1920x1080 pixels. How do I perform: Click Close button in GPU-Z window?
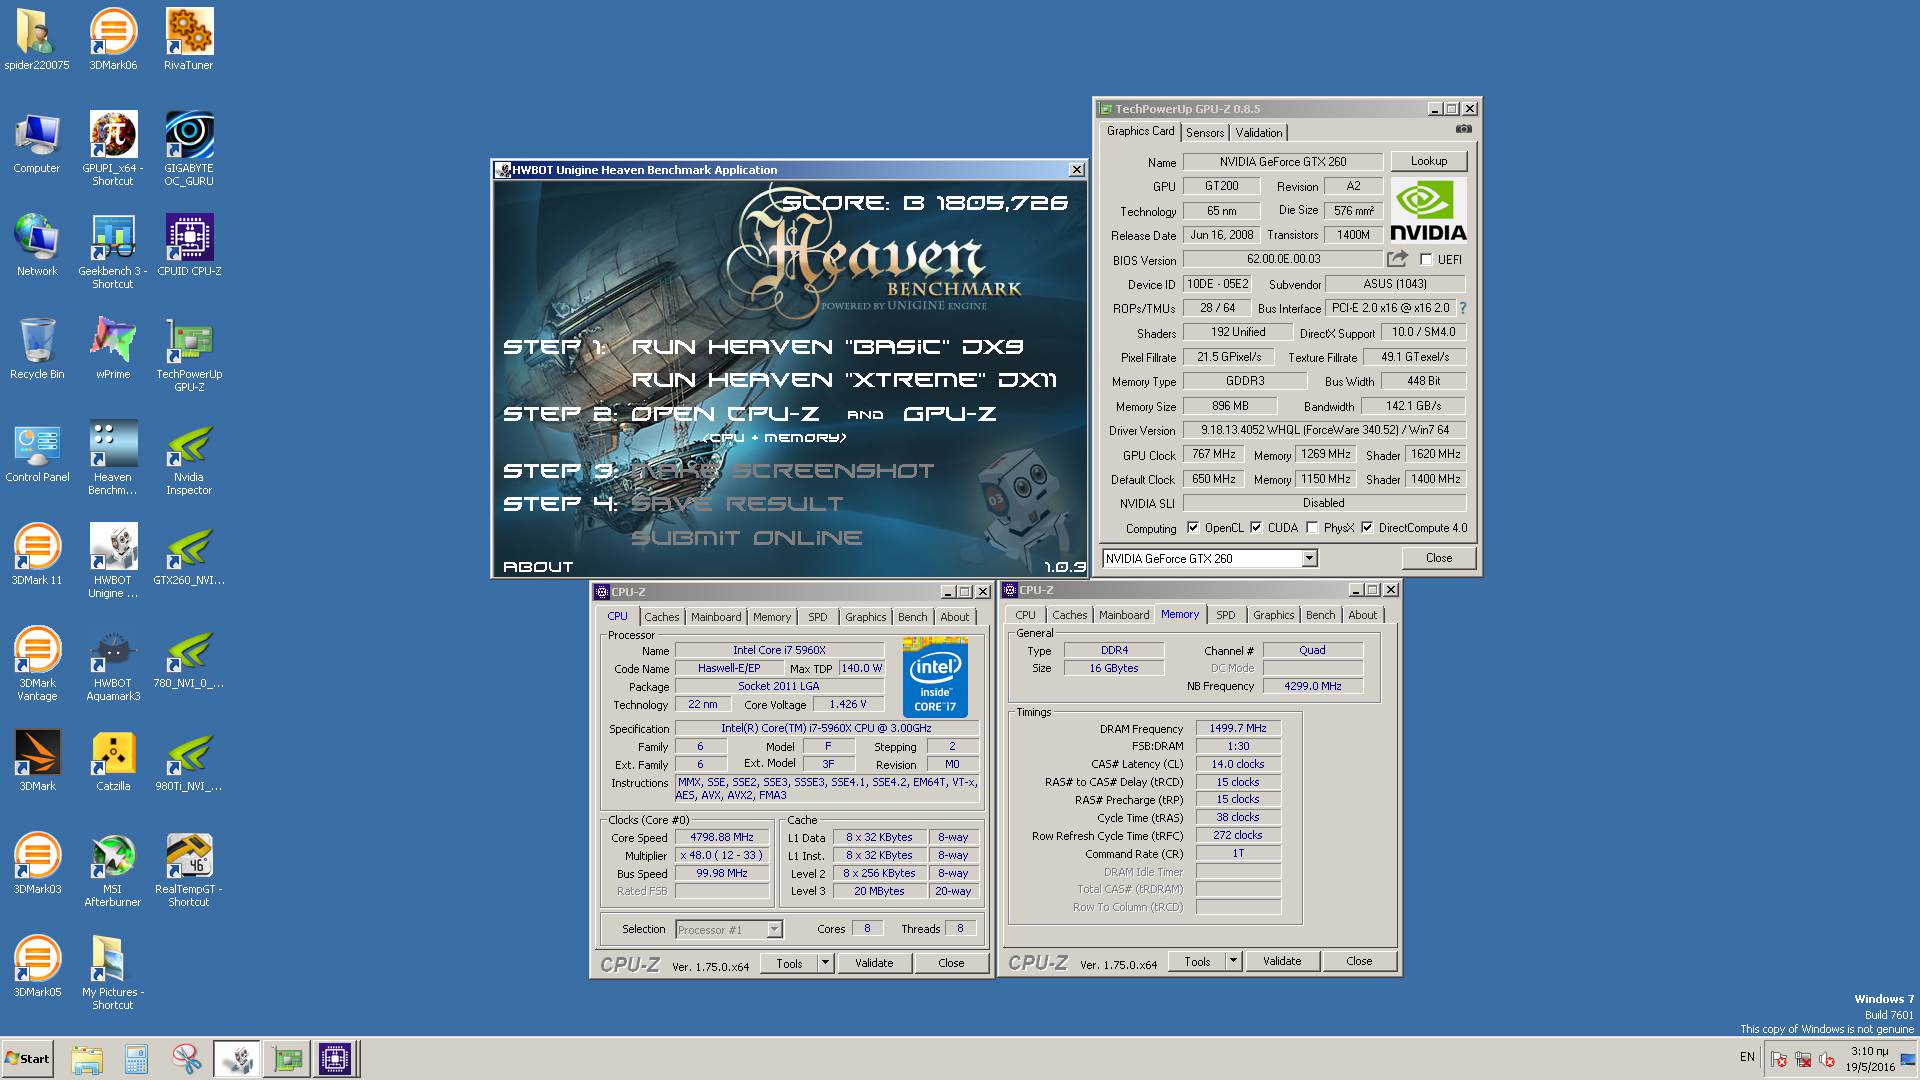click(1438, 558)
